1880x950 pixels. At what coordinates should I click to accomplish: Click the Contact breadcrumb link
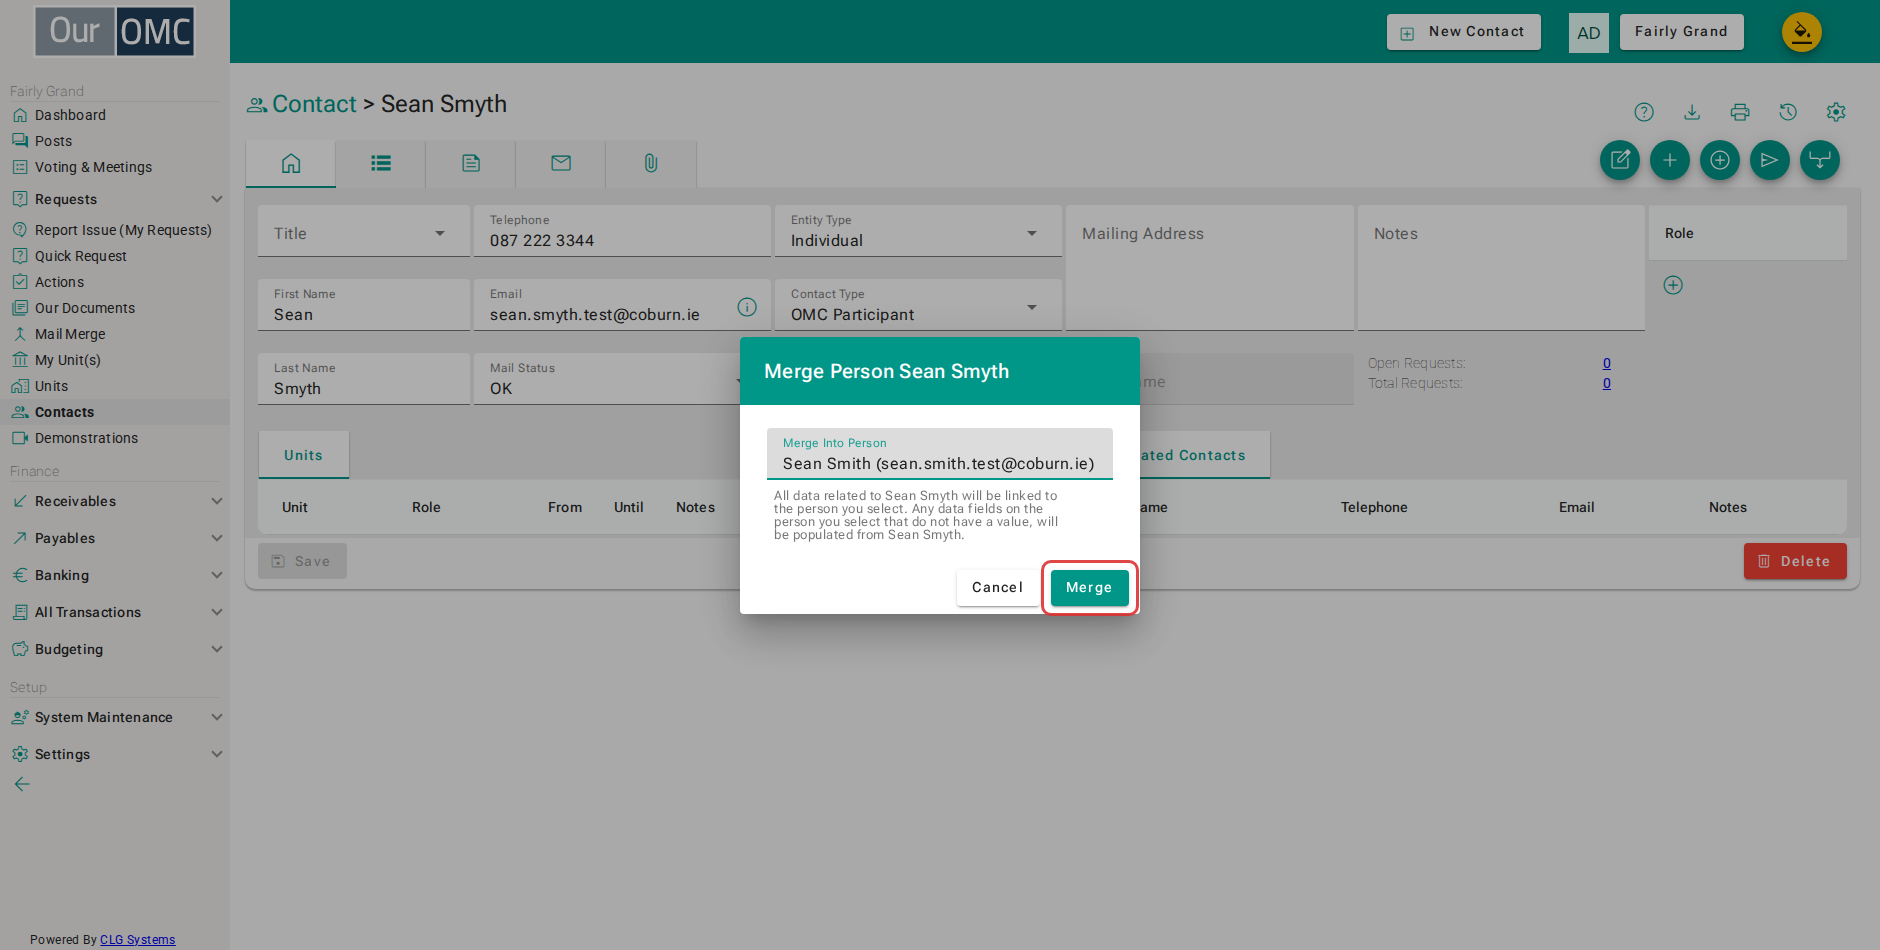[x=314, y=104]
